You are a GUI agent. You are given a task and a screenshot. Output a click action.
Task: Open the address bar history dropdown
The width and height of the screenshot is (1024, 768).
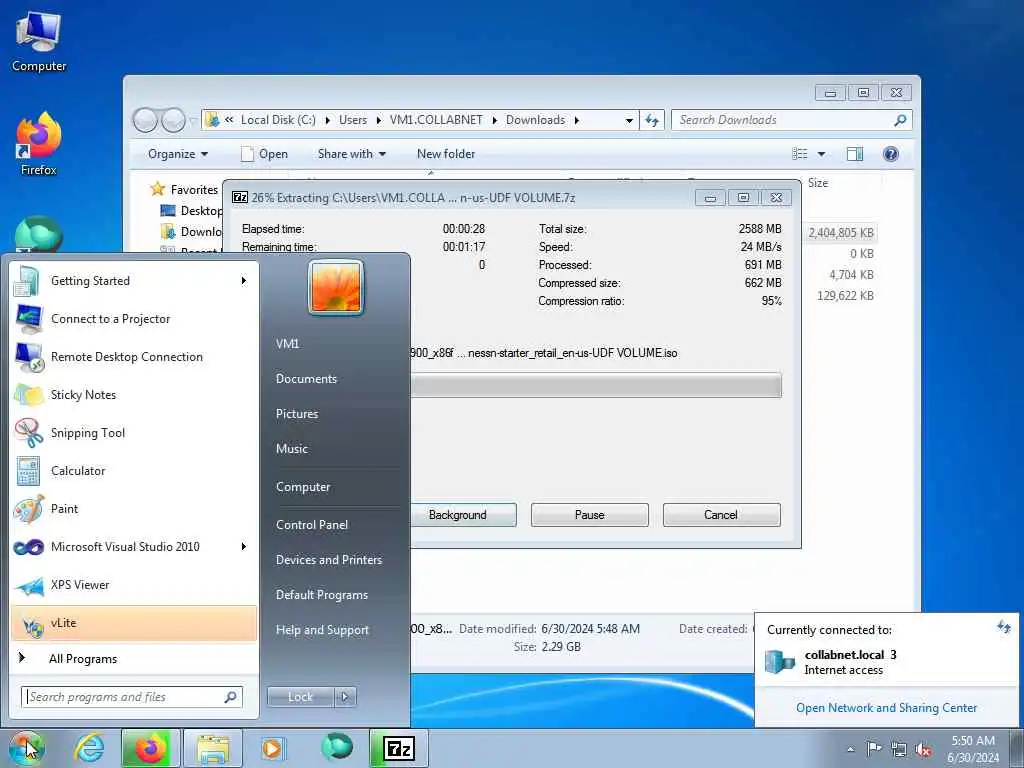point(629,120)
